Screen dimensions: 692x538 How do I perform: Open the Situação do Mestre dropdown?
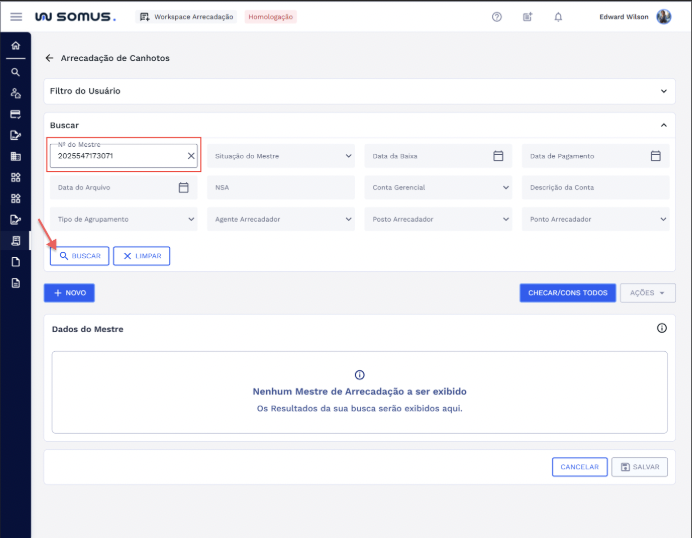[280, 156]
